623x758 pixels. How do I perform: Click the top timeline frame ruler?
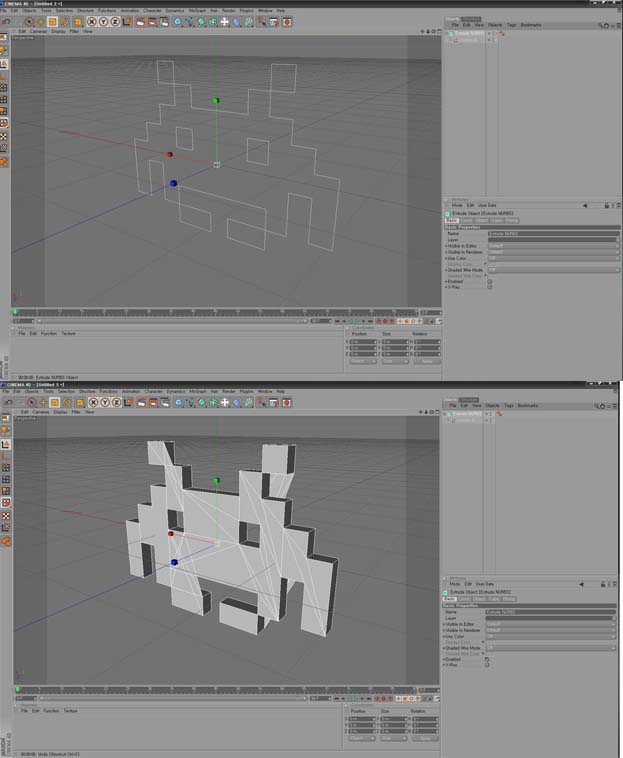coord(216,312)
